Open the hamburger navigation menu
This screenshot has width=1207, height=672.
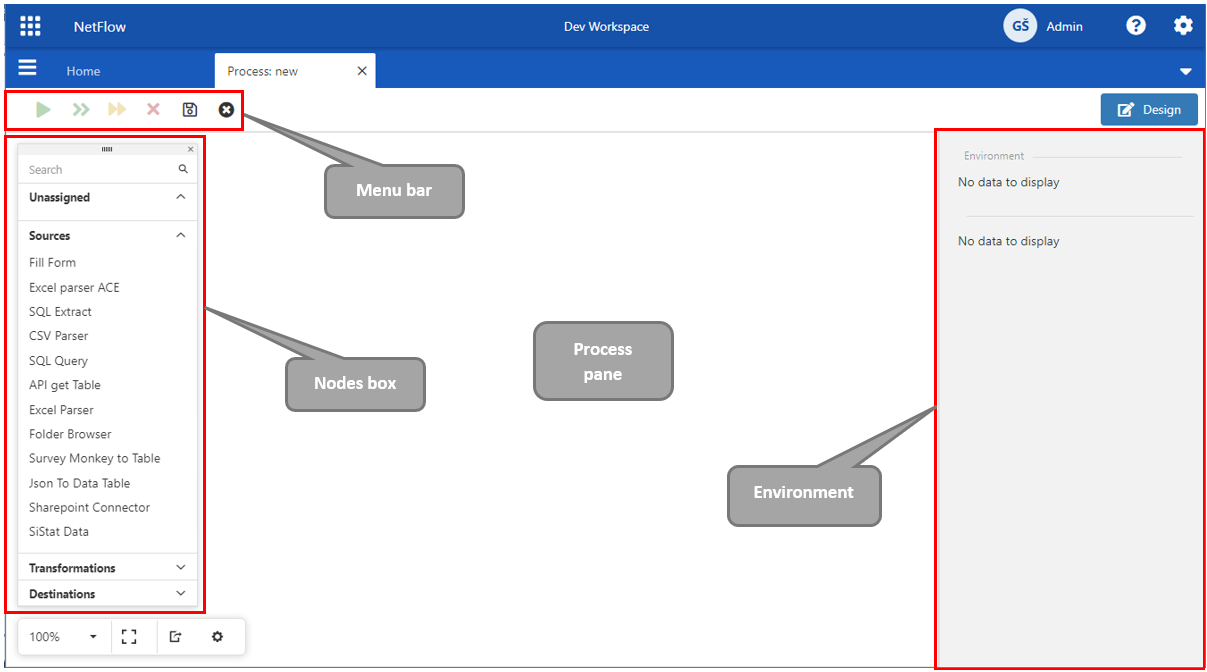[x=27, y=68]
